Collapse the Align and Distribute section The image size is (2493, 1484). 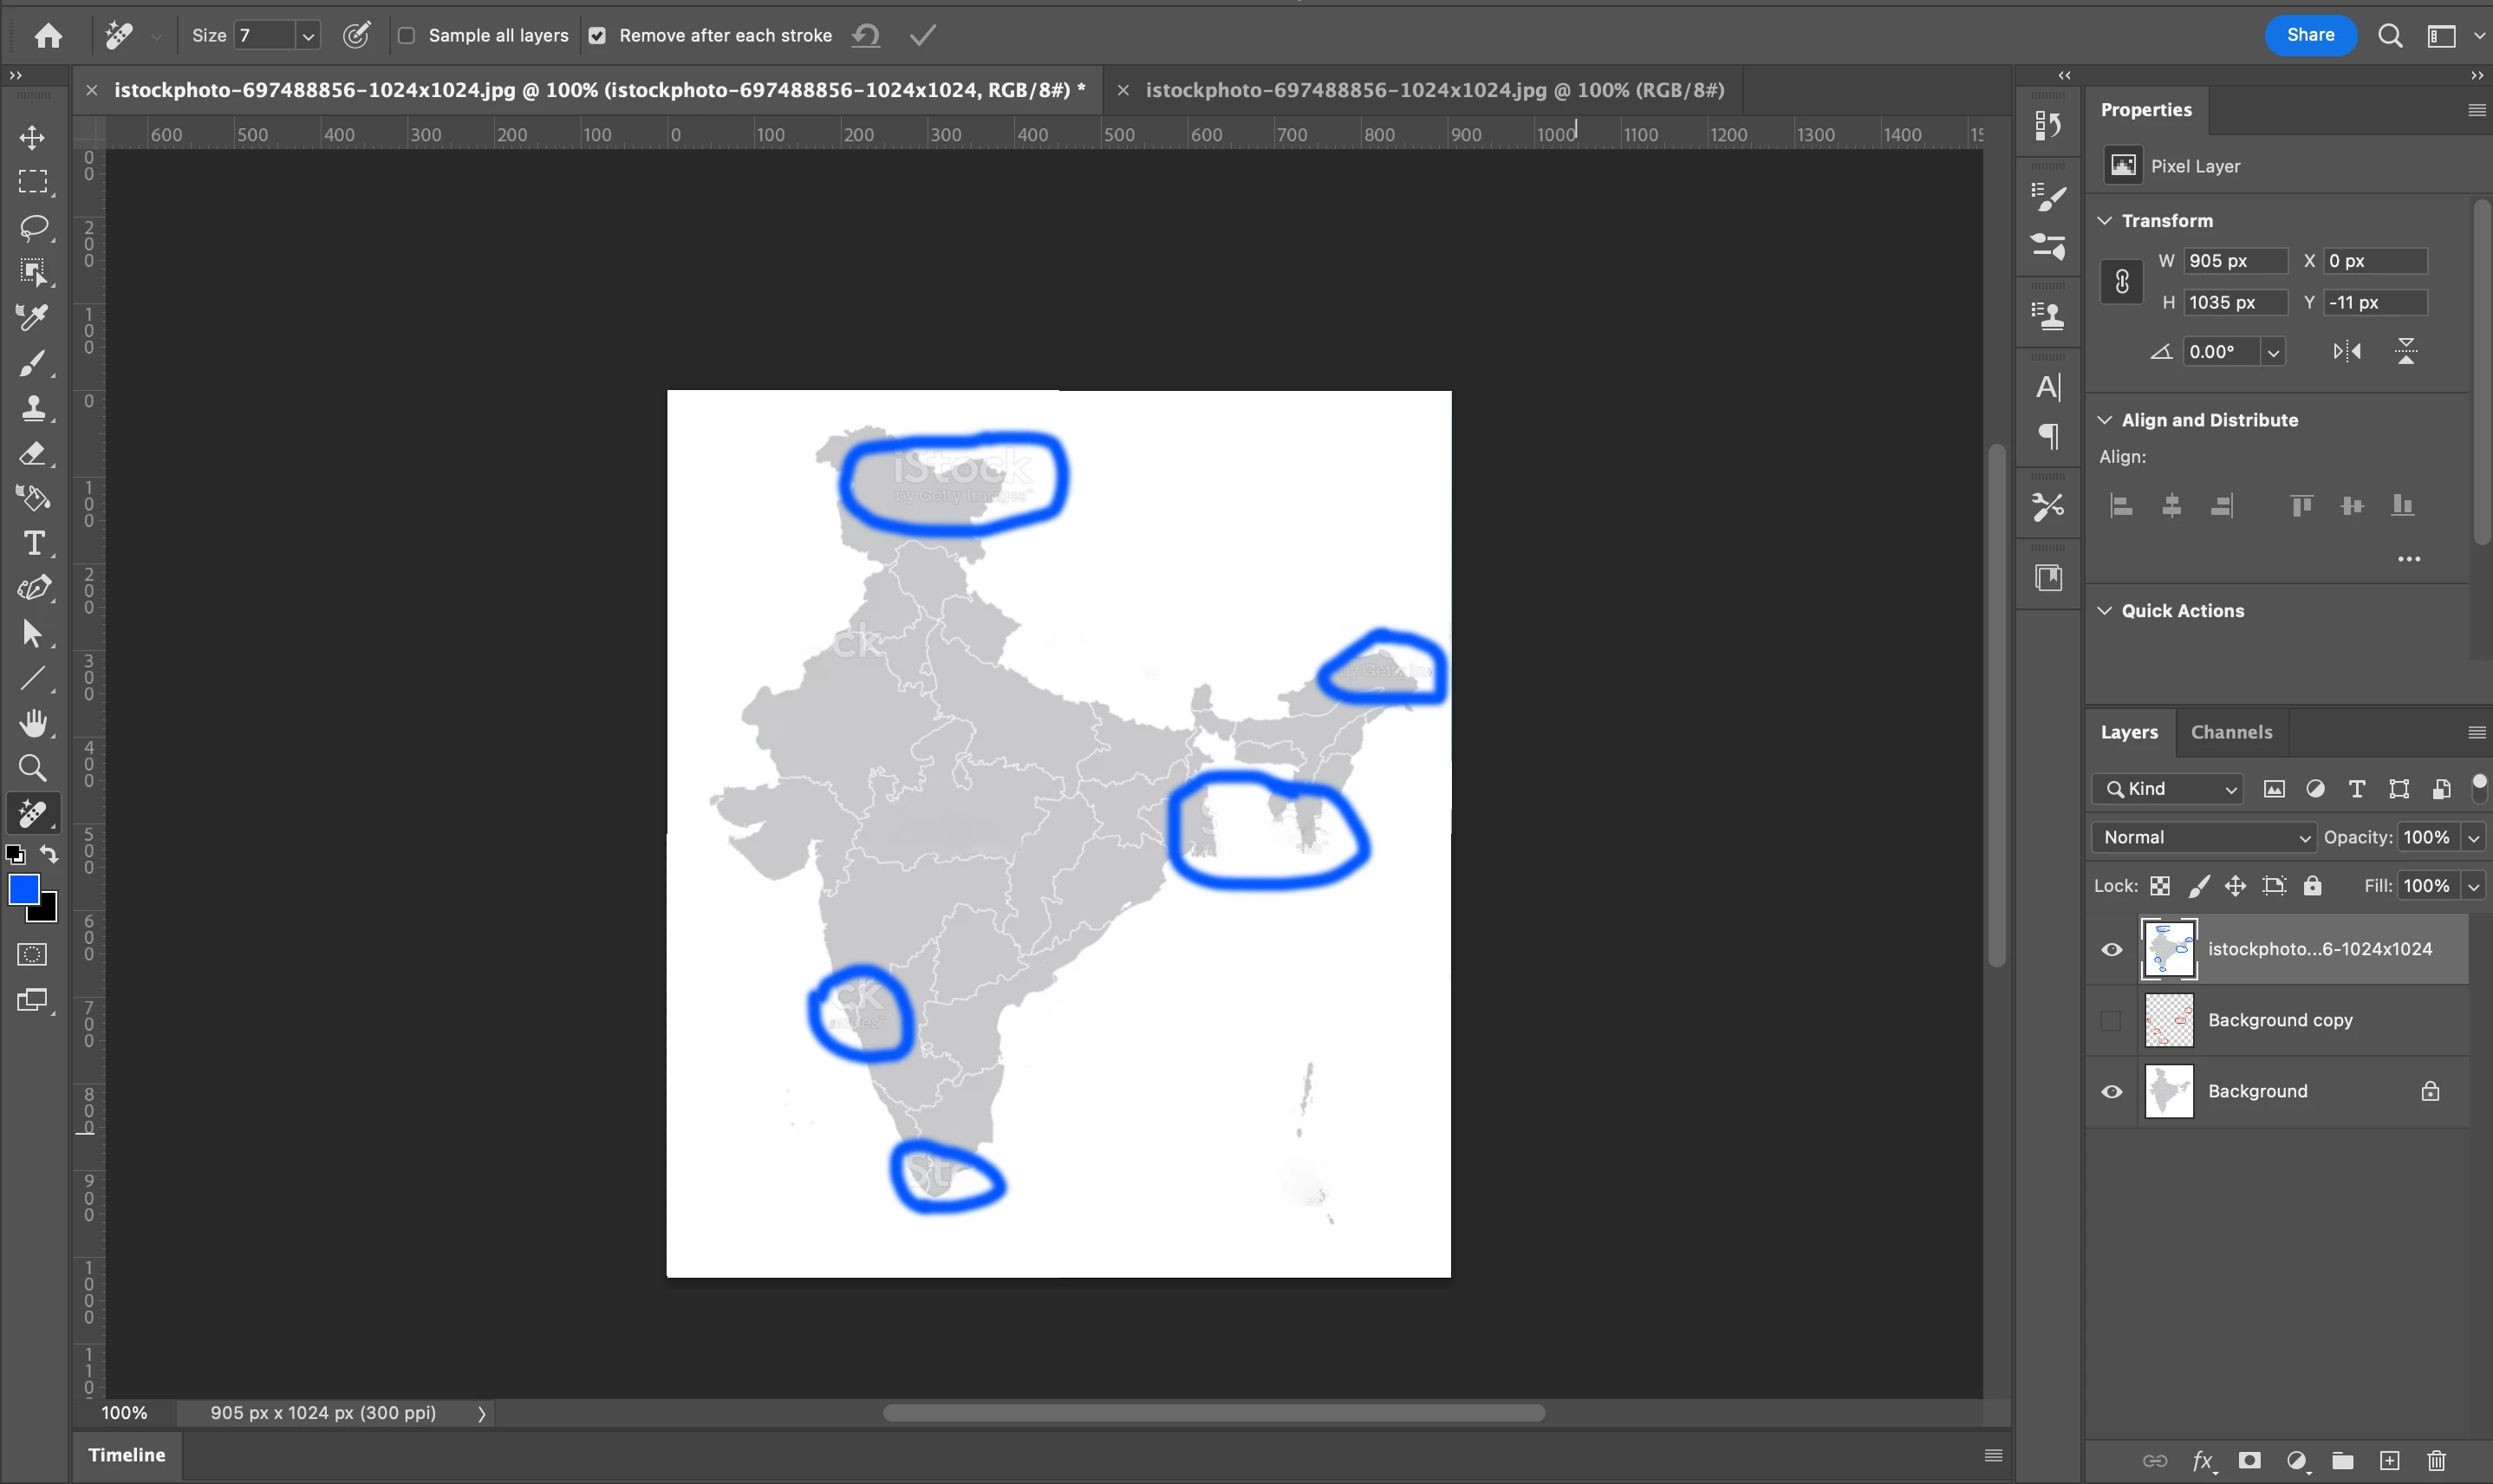click(x=2104, y=420)
